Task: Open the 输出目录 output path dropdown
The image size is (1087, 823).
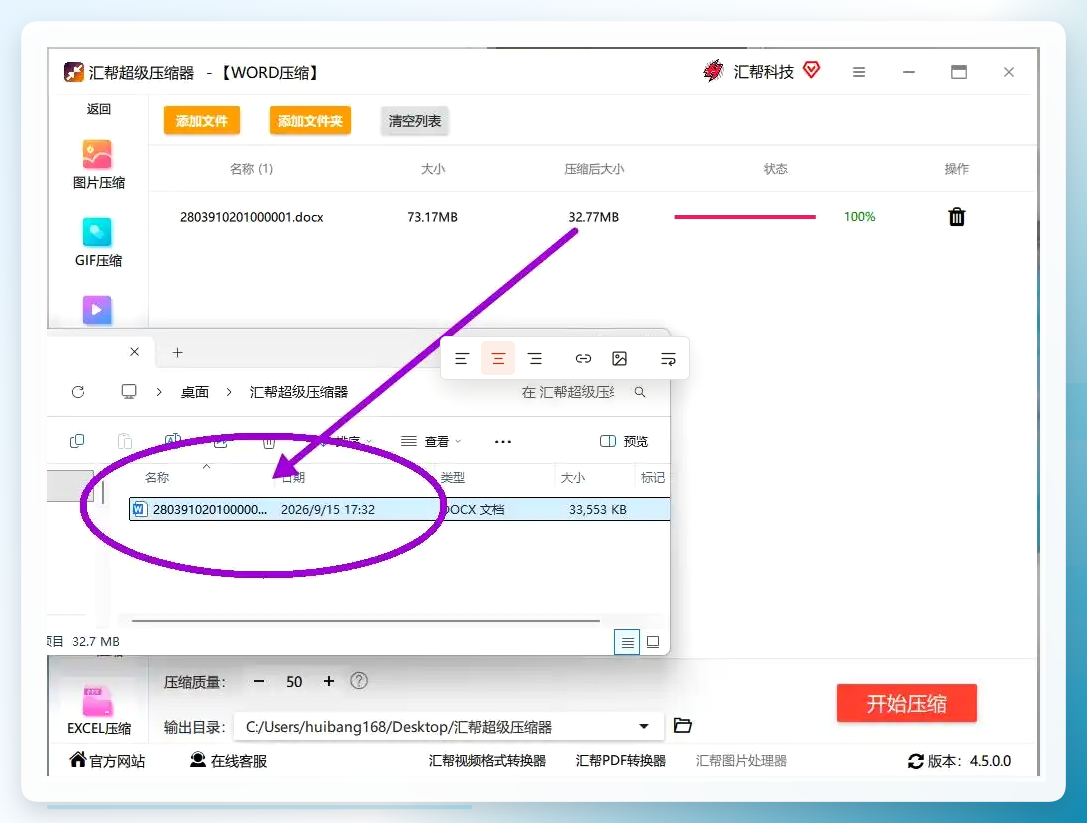Action: [644, 727]
